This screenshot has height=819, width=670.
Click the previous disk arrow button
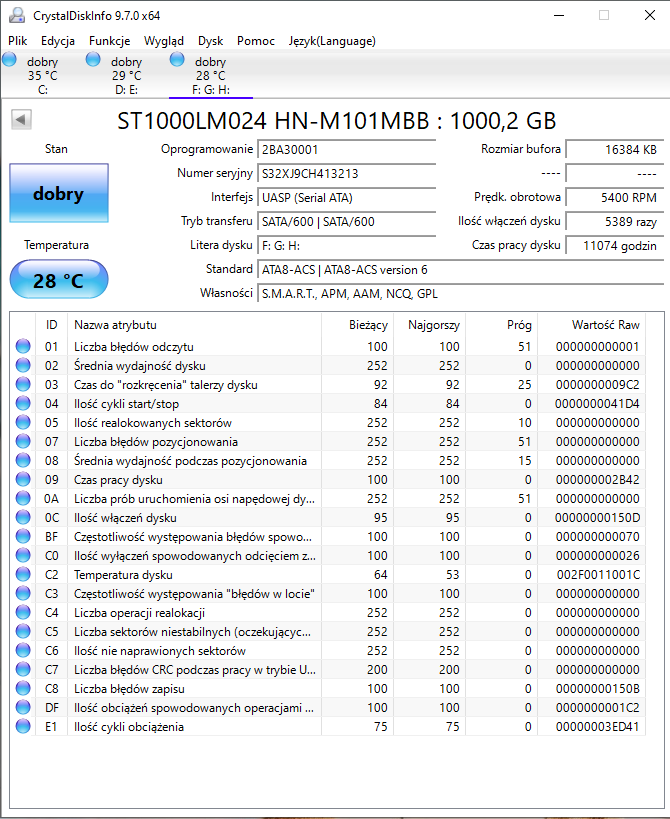[21, 120]
